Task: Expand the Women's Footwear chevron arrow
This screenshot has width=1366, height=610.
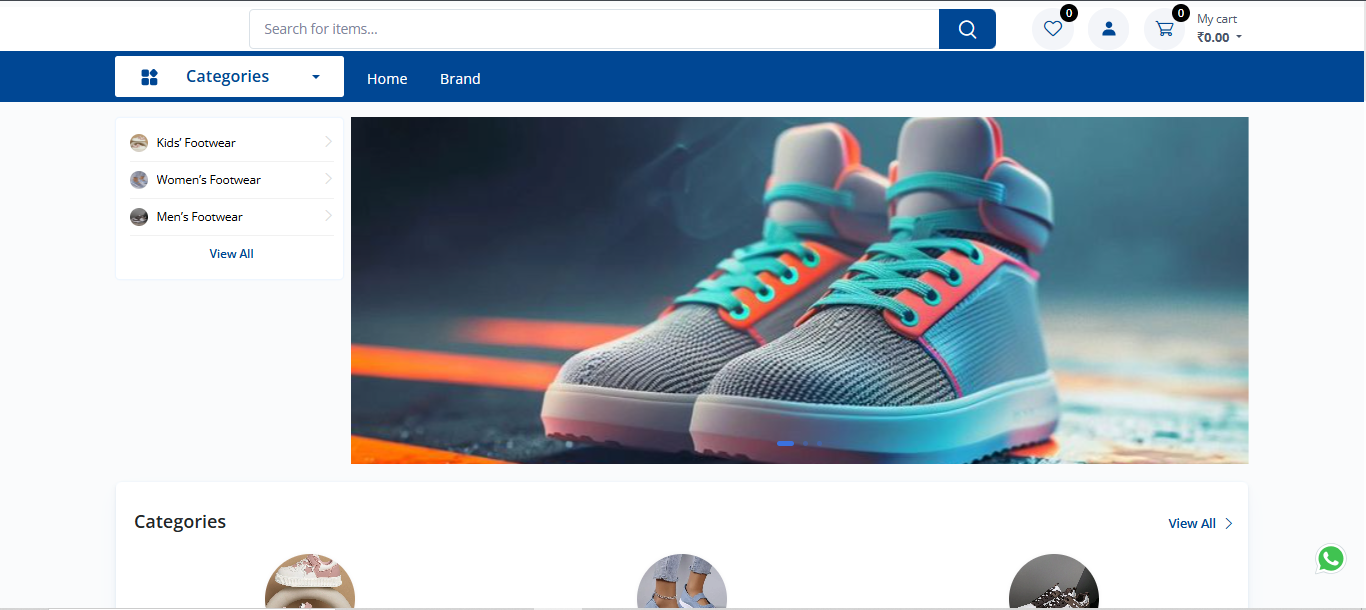Action: point(328,179)
